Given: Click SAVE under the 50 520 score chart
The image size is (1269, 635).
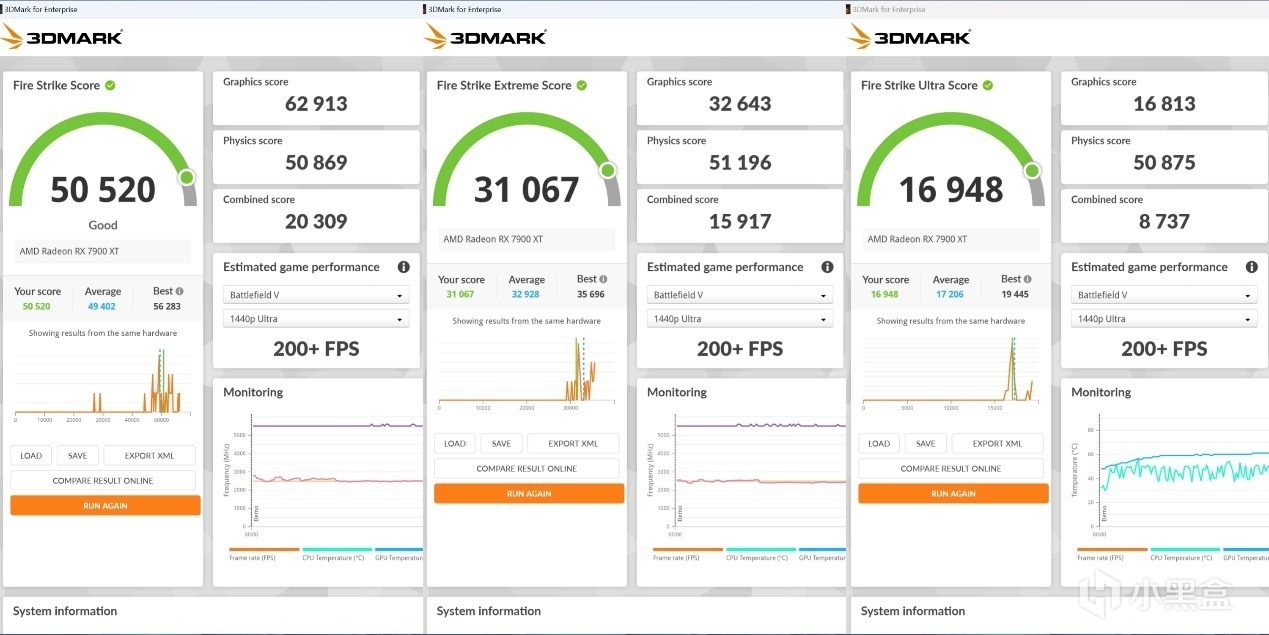Looking at the screenshot, I should point(77,455).
